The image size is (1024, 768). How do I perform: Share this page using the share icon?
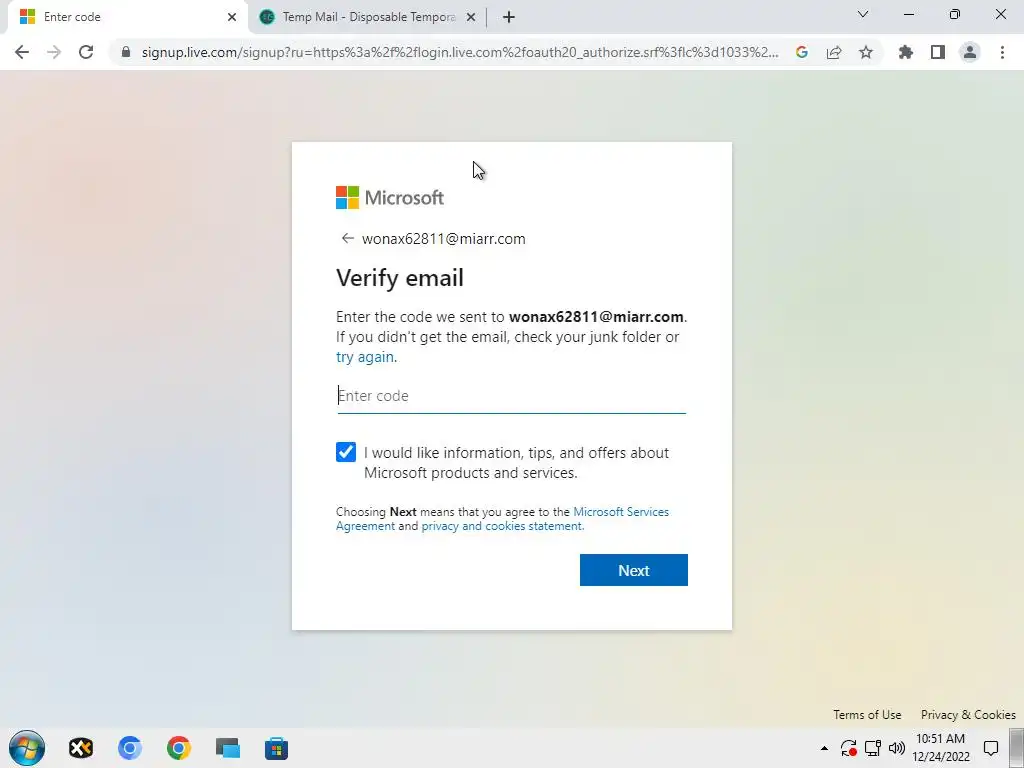834,52
